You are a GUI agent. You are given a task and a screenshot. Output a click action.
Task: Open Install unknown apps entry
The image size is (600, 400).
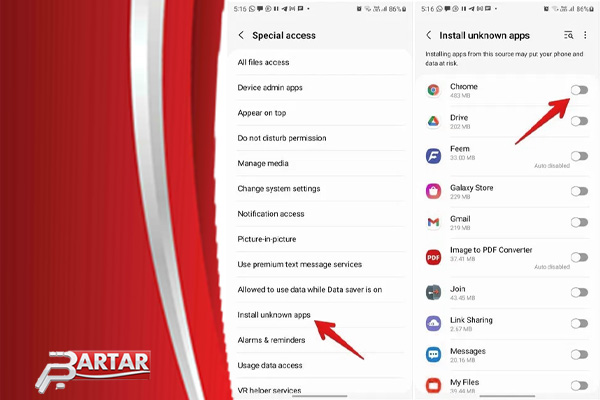(274, 315)
